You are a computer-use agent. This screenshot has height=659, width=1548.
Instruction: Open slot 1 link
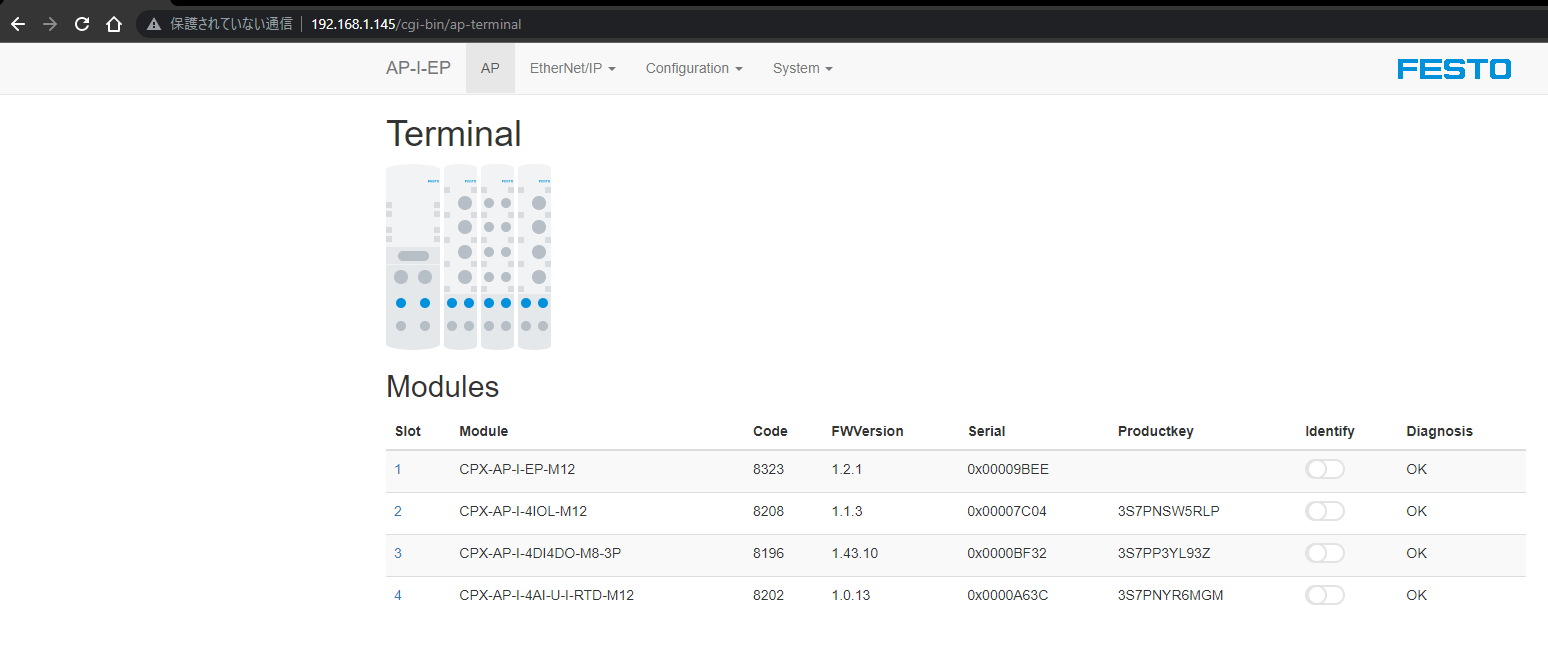click(398, 469)
